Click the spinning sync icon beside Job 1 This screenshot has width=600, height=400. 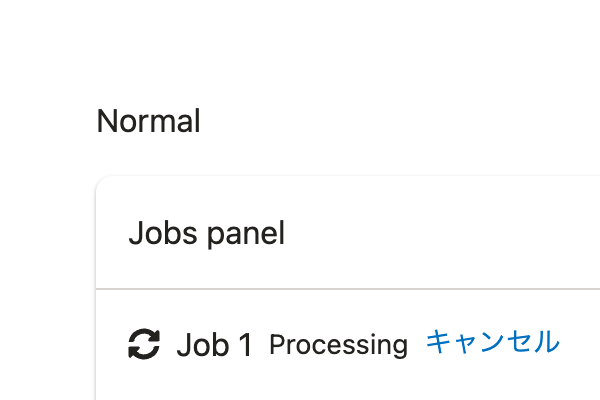tap(144, 344)
